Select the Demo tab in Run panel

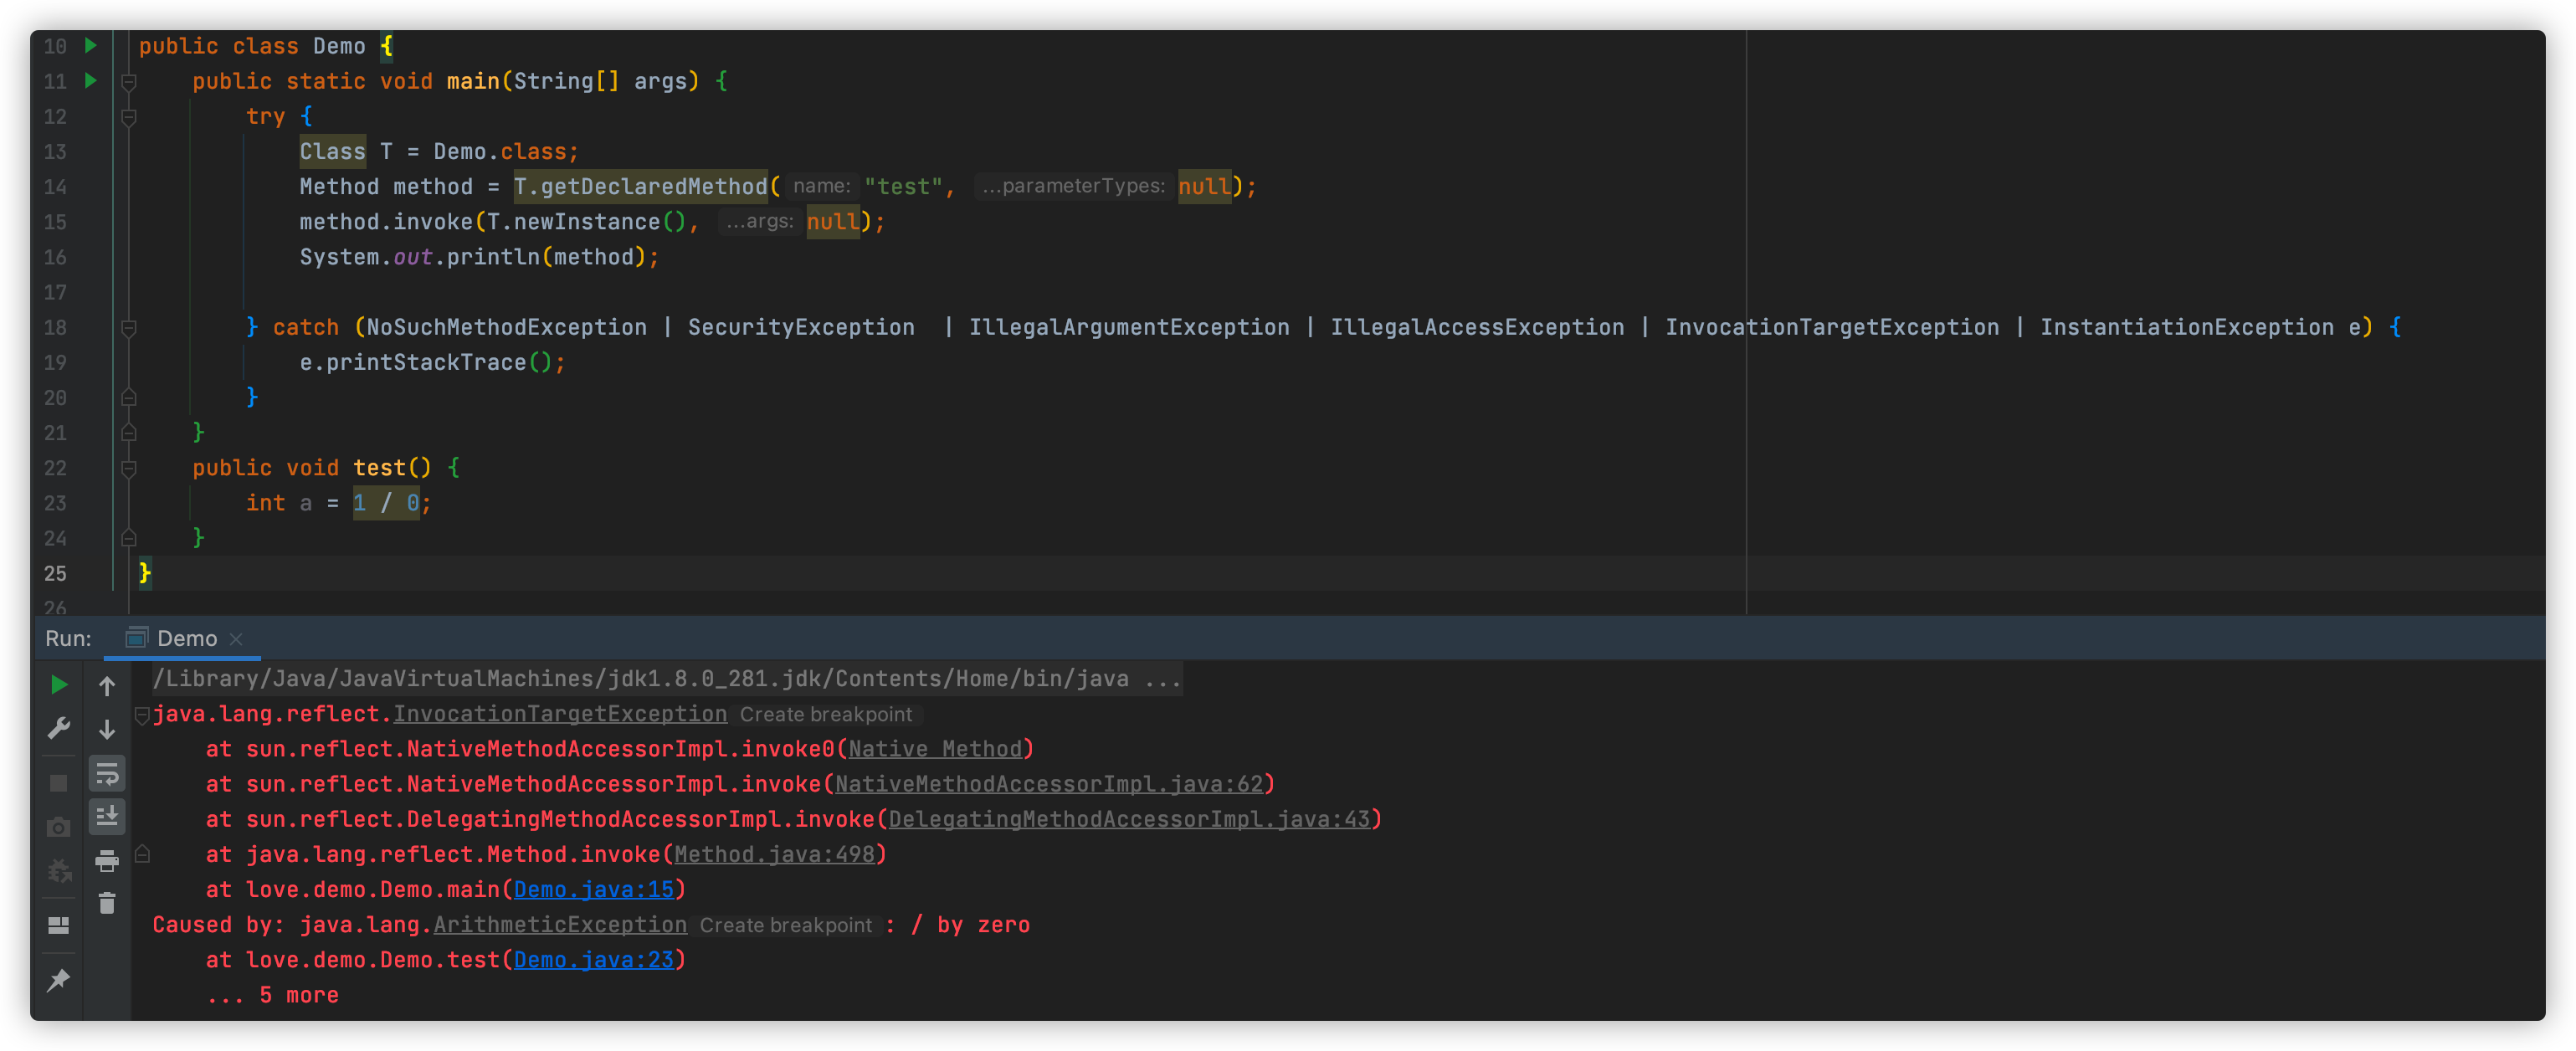pyautogui.click(x=184, y=638)
